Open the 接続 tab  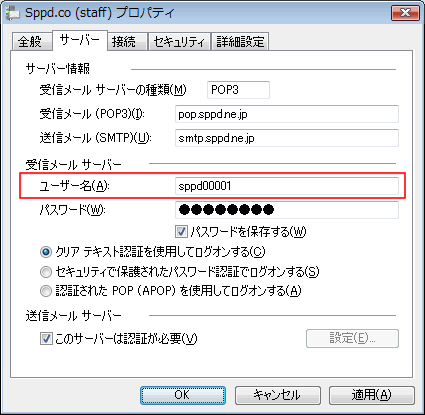pos(127,42)
